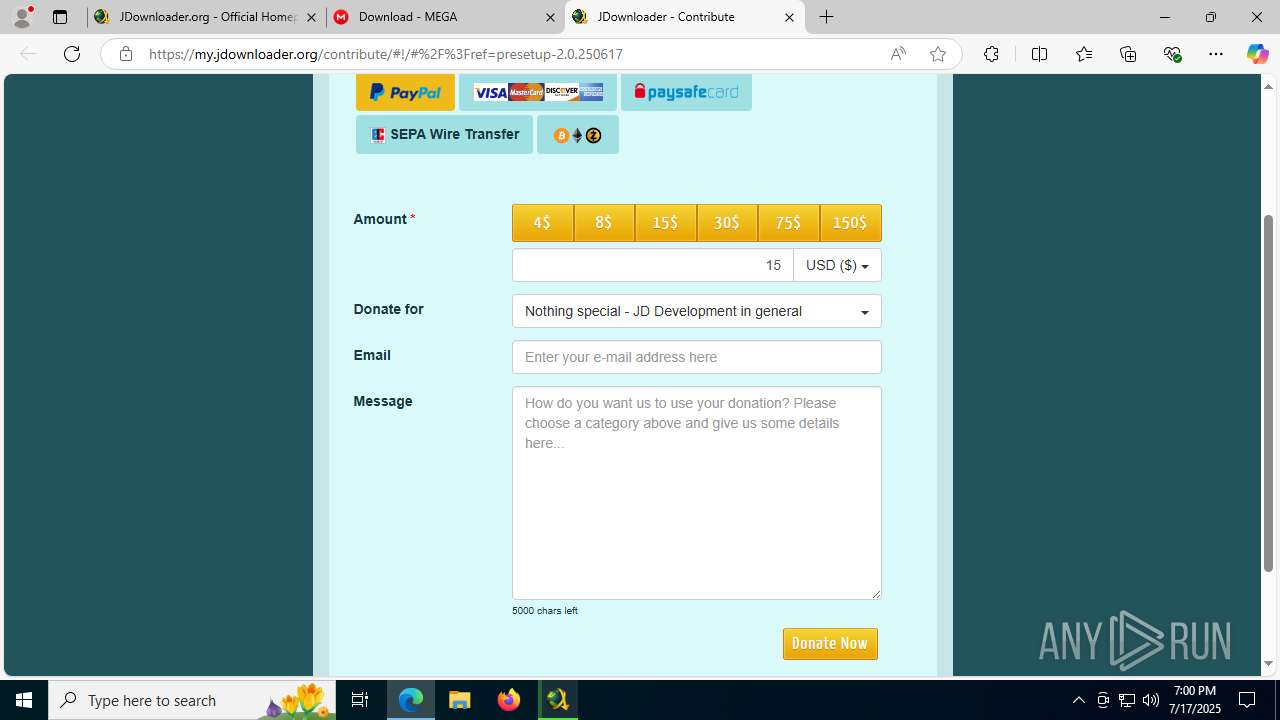Open the Favorites list icon
This screenshot has height=720, width=1280.
1084,54
